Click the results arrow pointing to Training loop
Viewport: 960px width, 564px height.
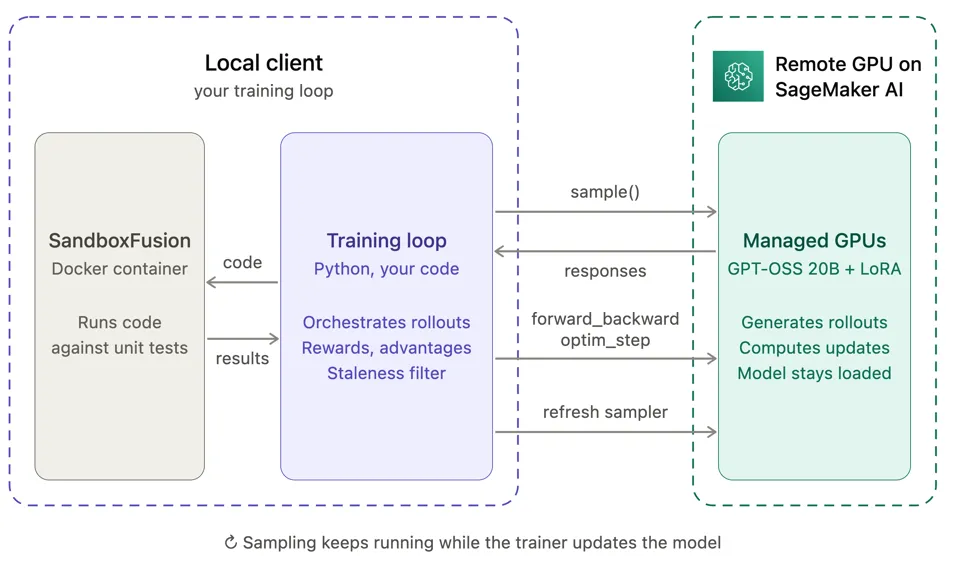[x=243, y=339]
